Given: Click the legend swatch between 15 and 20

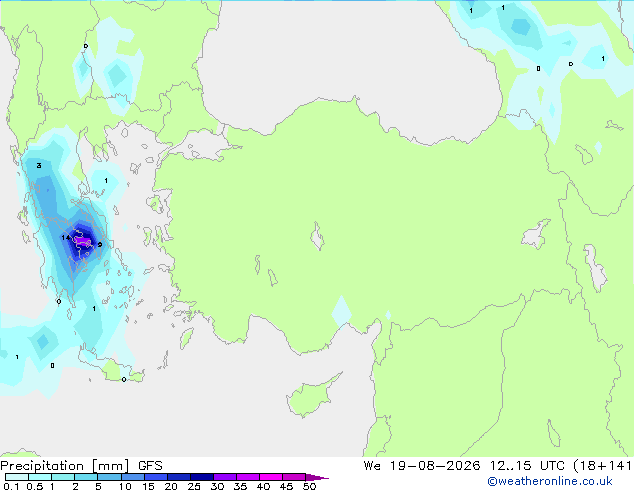Looking at the screenshot, I should coord(155,477).
